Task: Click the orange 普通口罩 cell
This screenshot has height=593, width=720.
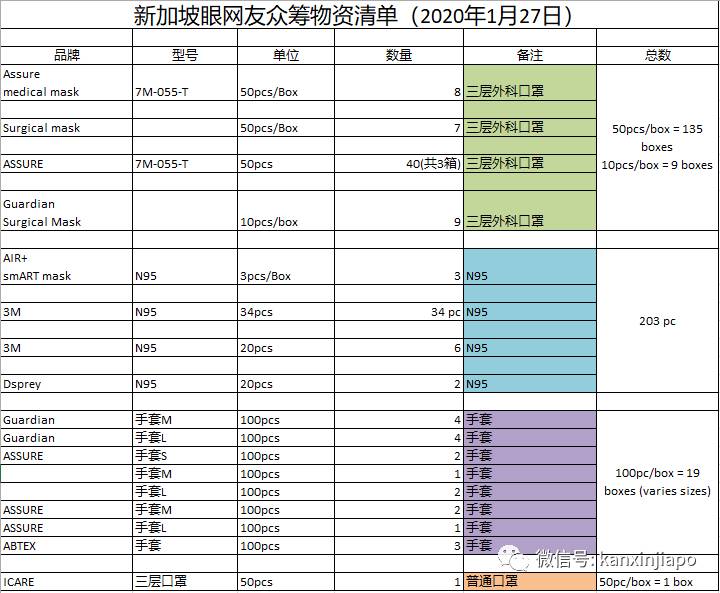Action: (x=529, y=582)
